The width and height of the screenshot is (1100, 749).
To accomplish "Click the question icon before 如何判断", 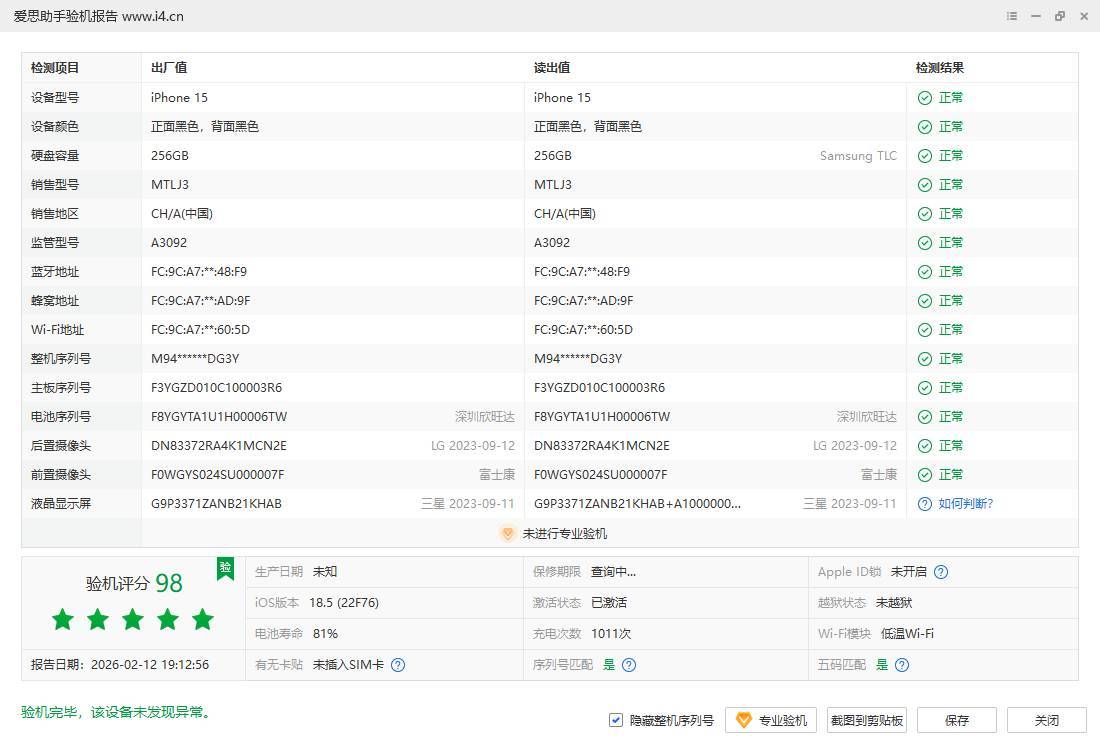I will click(x=925, y=504).
